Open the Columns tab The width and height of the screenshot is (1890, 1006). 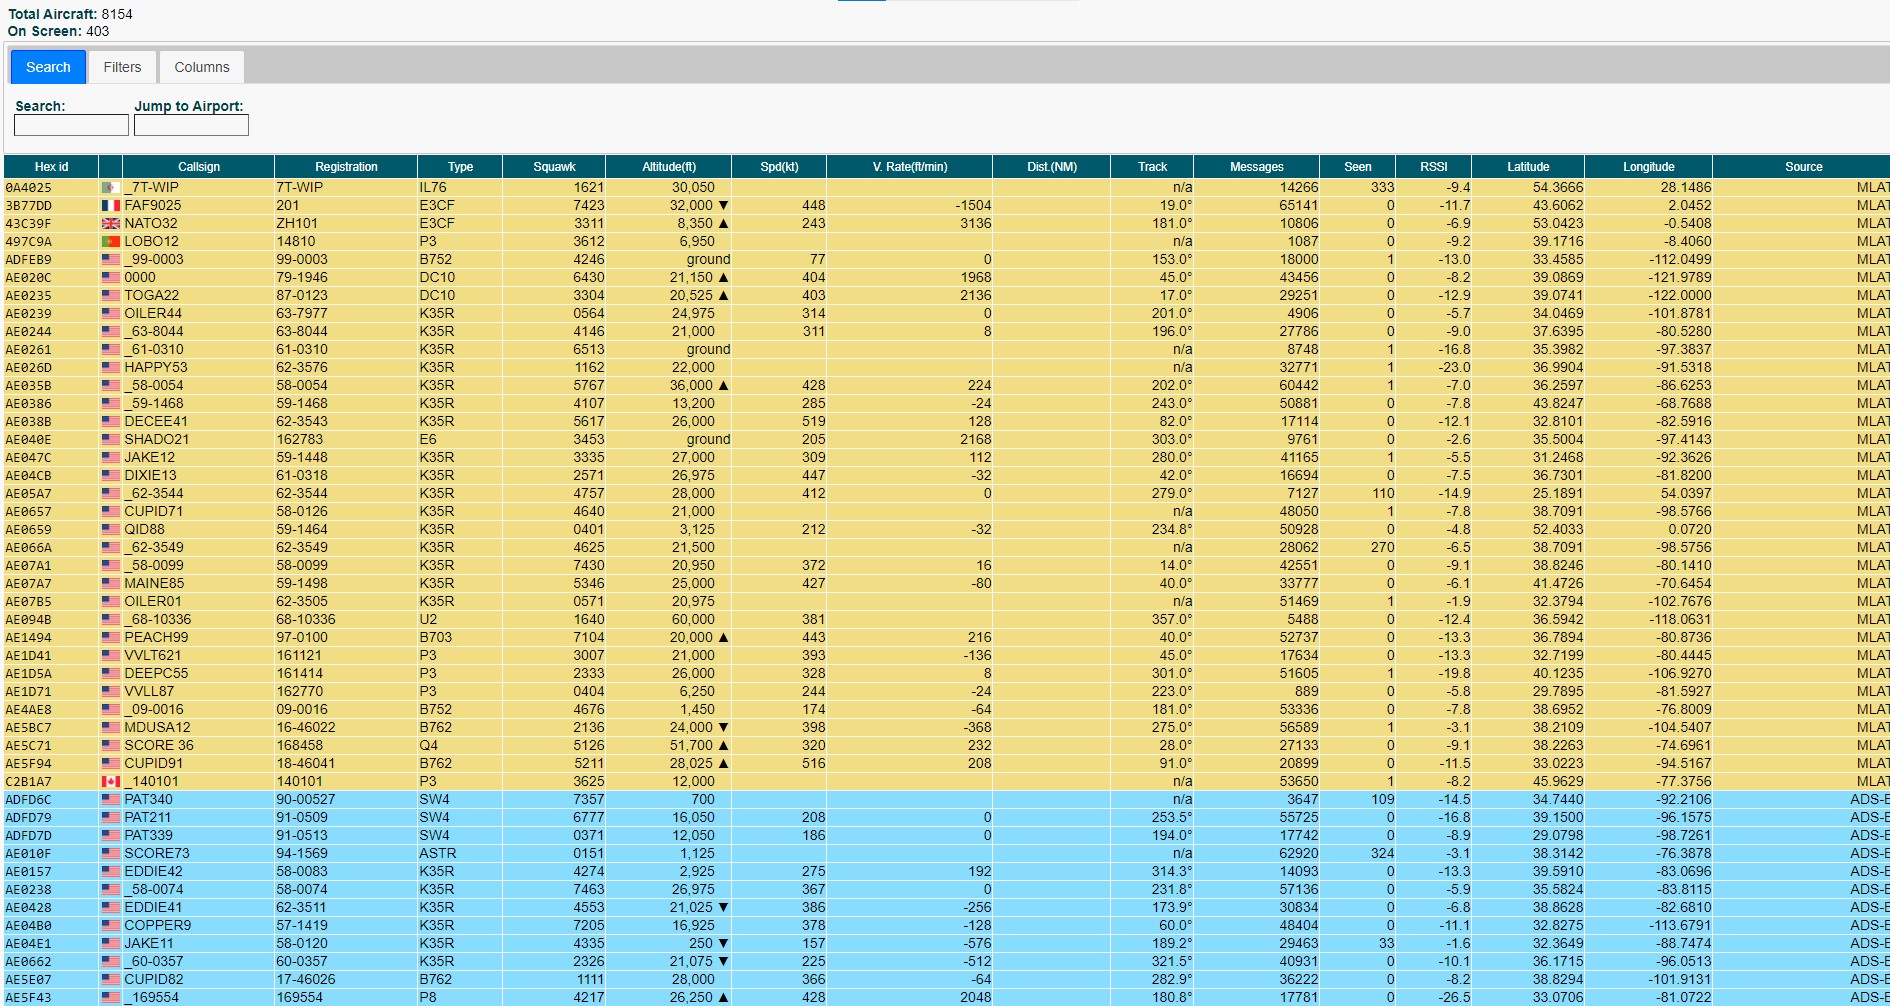202,67
